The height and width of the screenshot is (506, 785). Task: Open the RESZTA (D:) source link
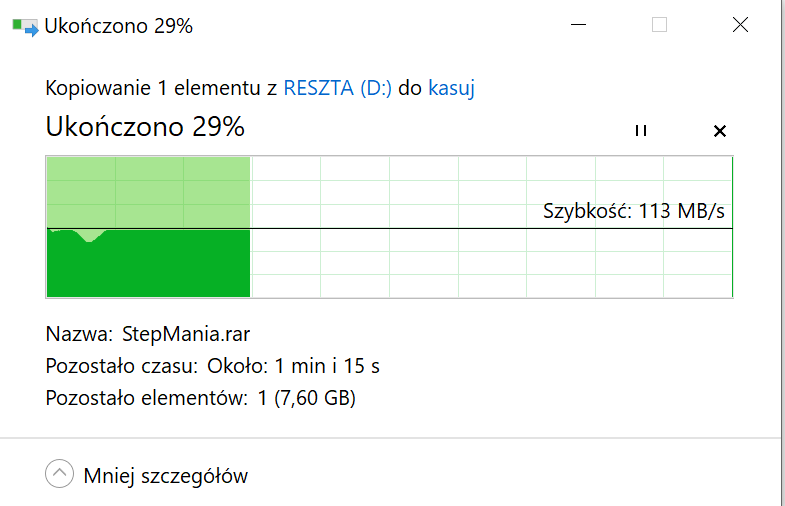(x=337, y=88)
